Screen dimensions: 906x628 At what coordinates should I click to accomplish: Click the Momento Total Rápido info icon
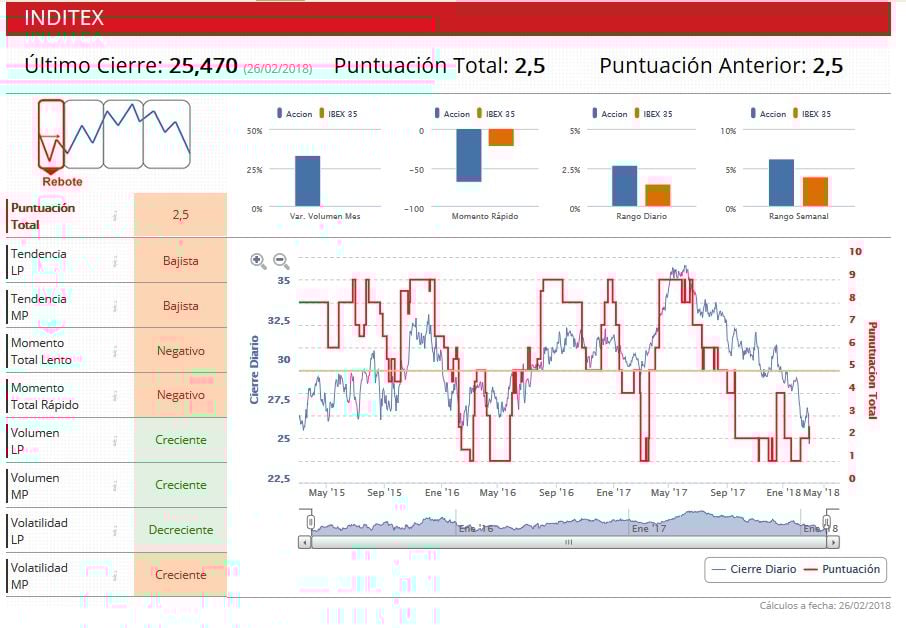(x=115, y=396)
